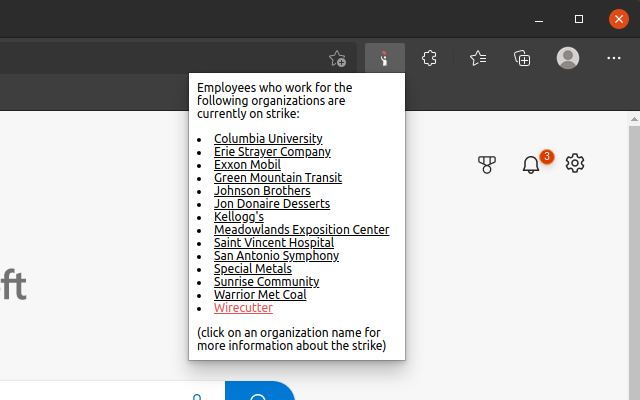The width and height of the screenshot is (640, 400).
Task: Open page settings gear icon
Action: (575, 163)
